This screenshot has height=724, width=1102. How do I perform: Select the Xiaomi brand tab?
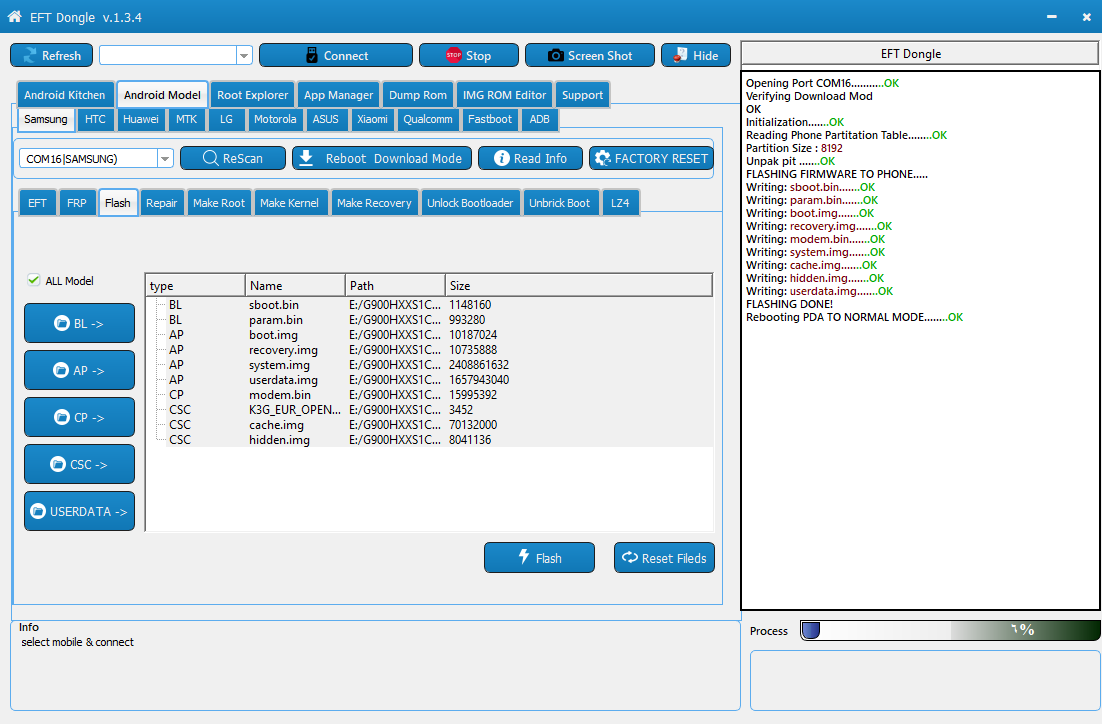pyautogui.click(x=372, y=119)
